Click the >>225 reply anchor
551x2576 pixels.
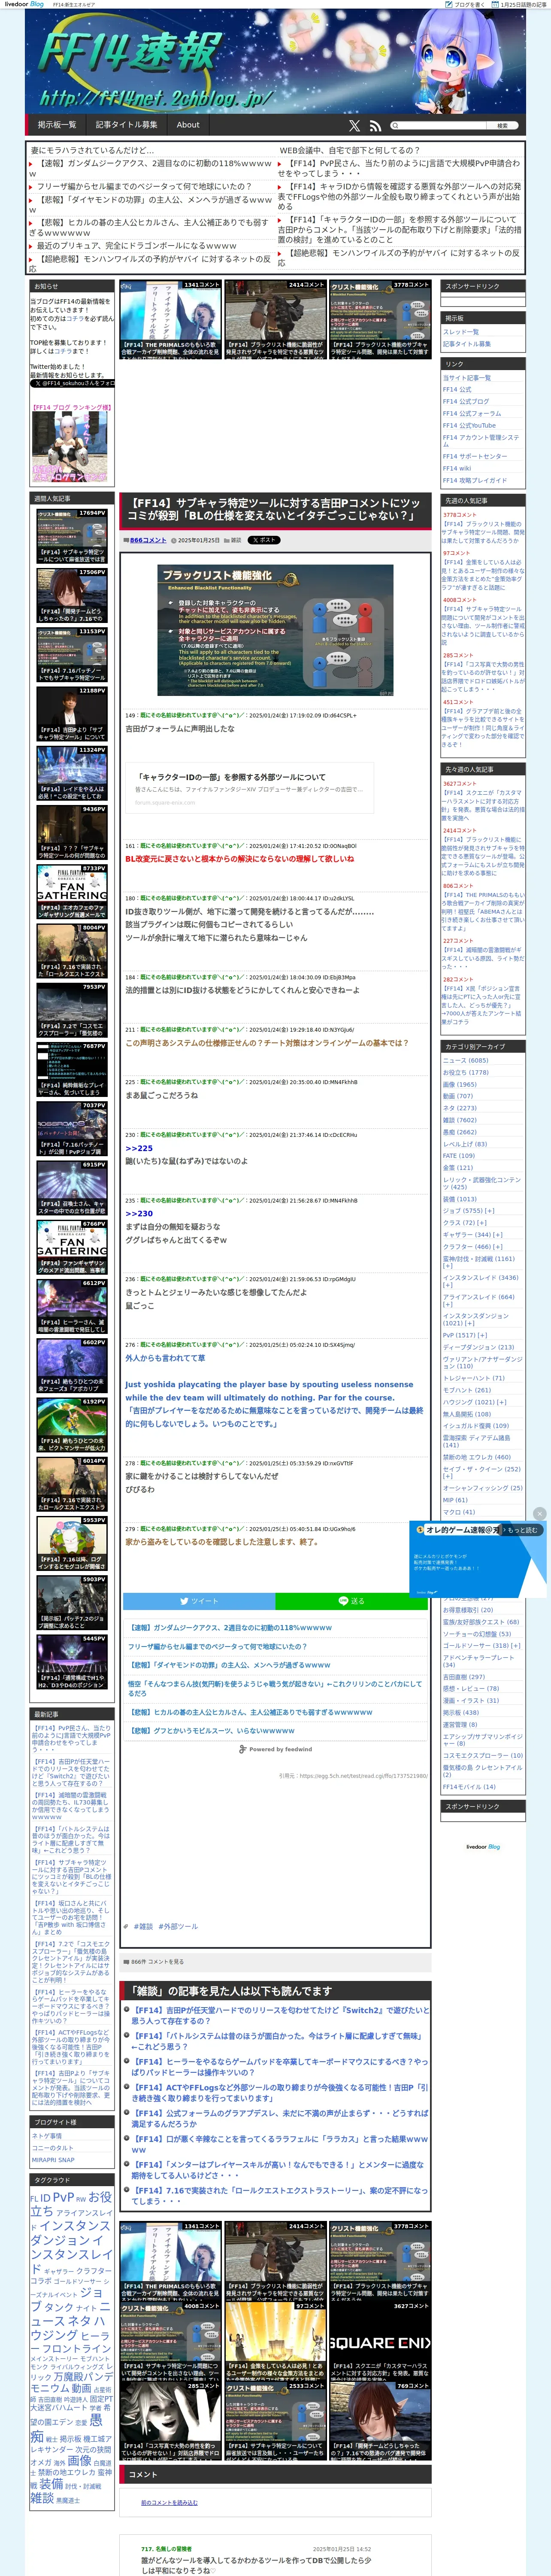(139, 1148)
